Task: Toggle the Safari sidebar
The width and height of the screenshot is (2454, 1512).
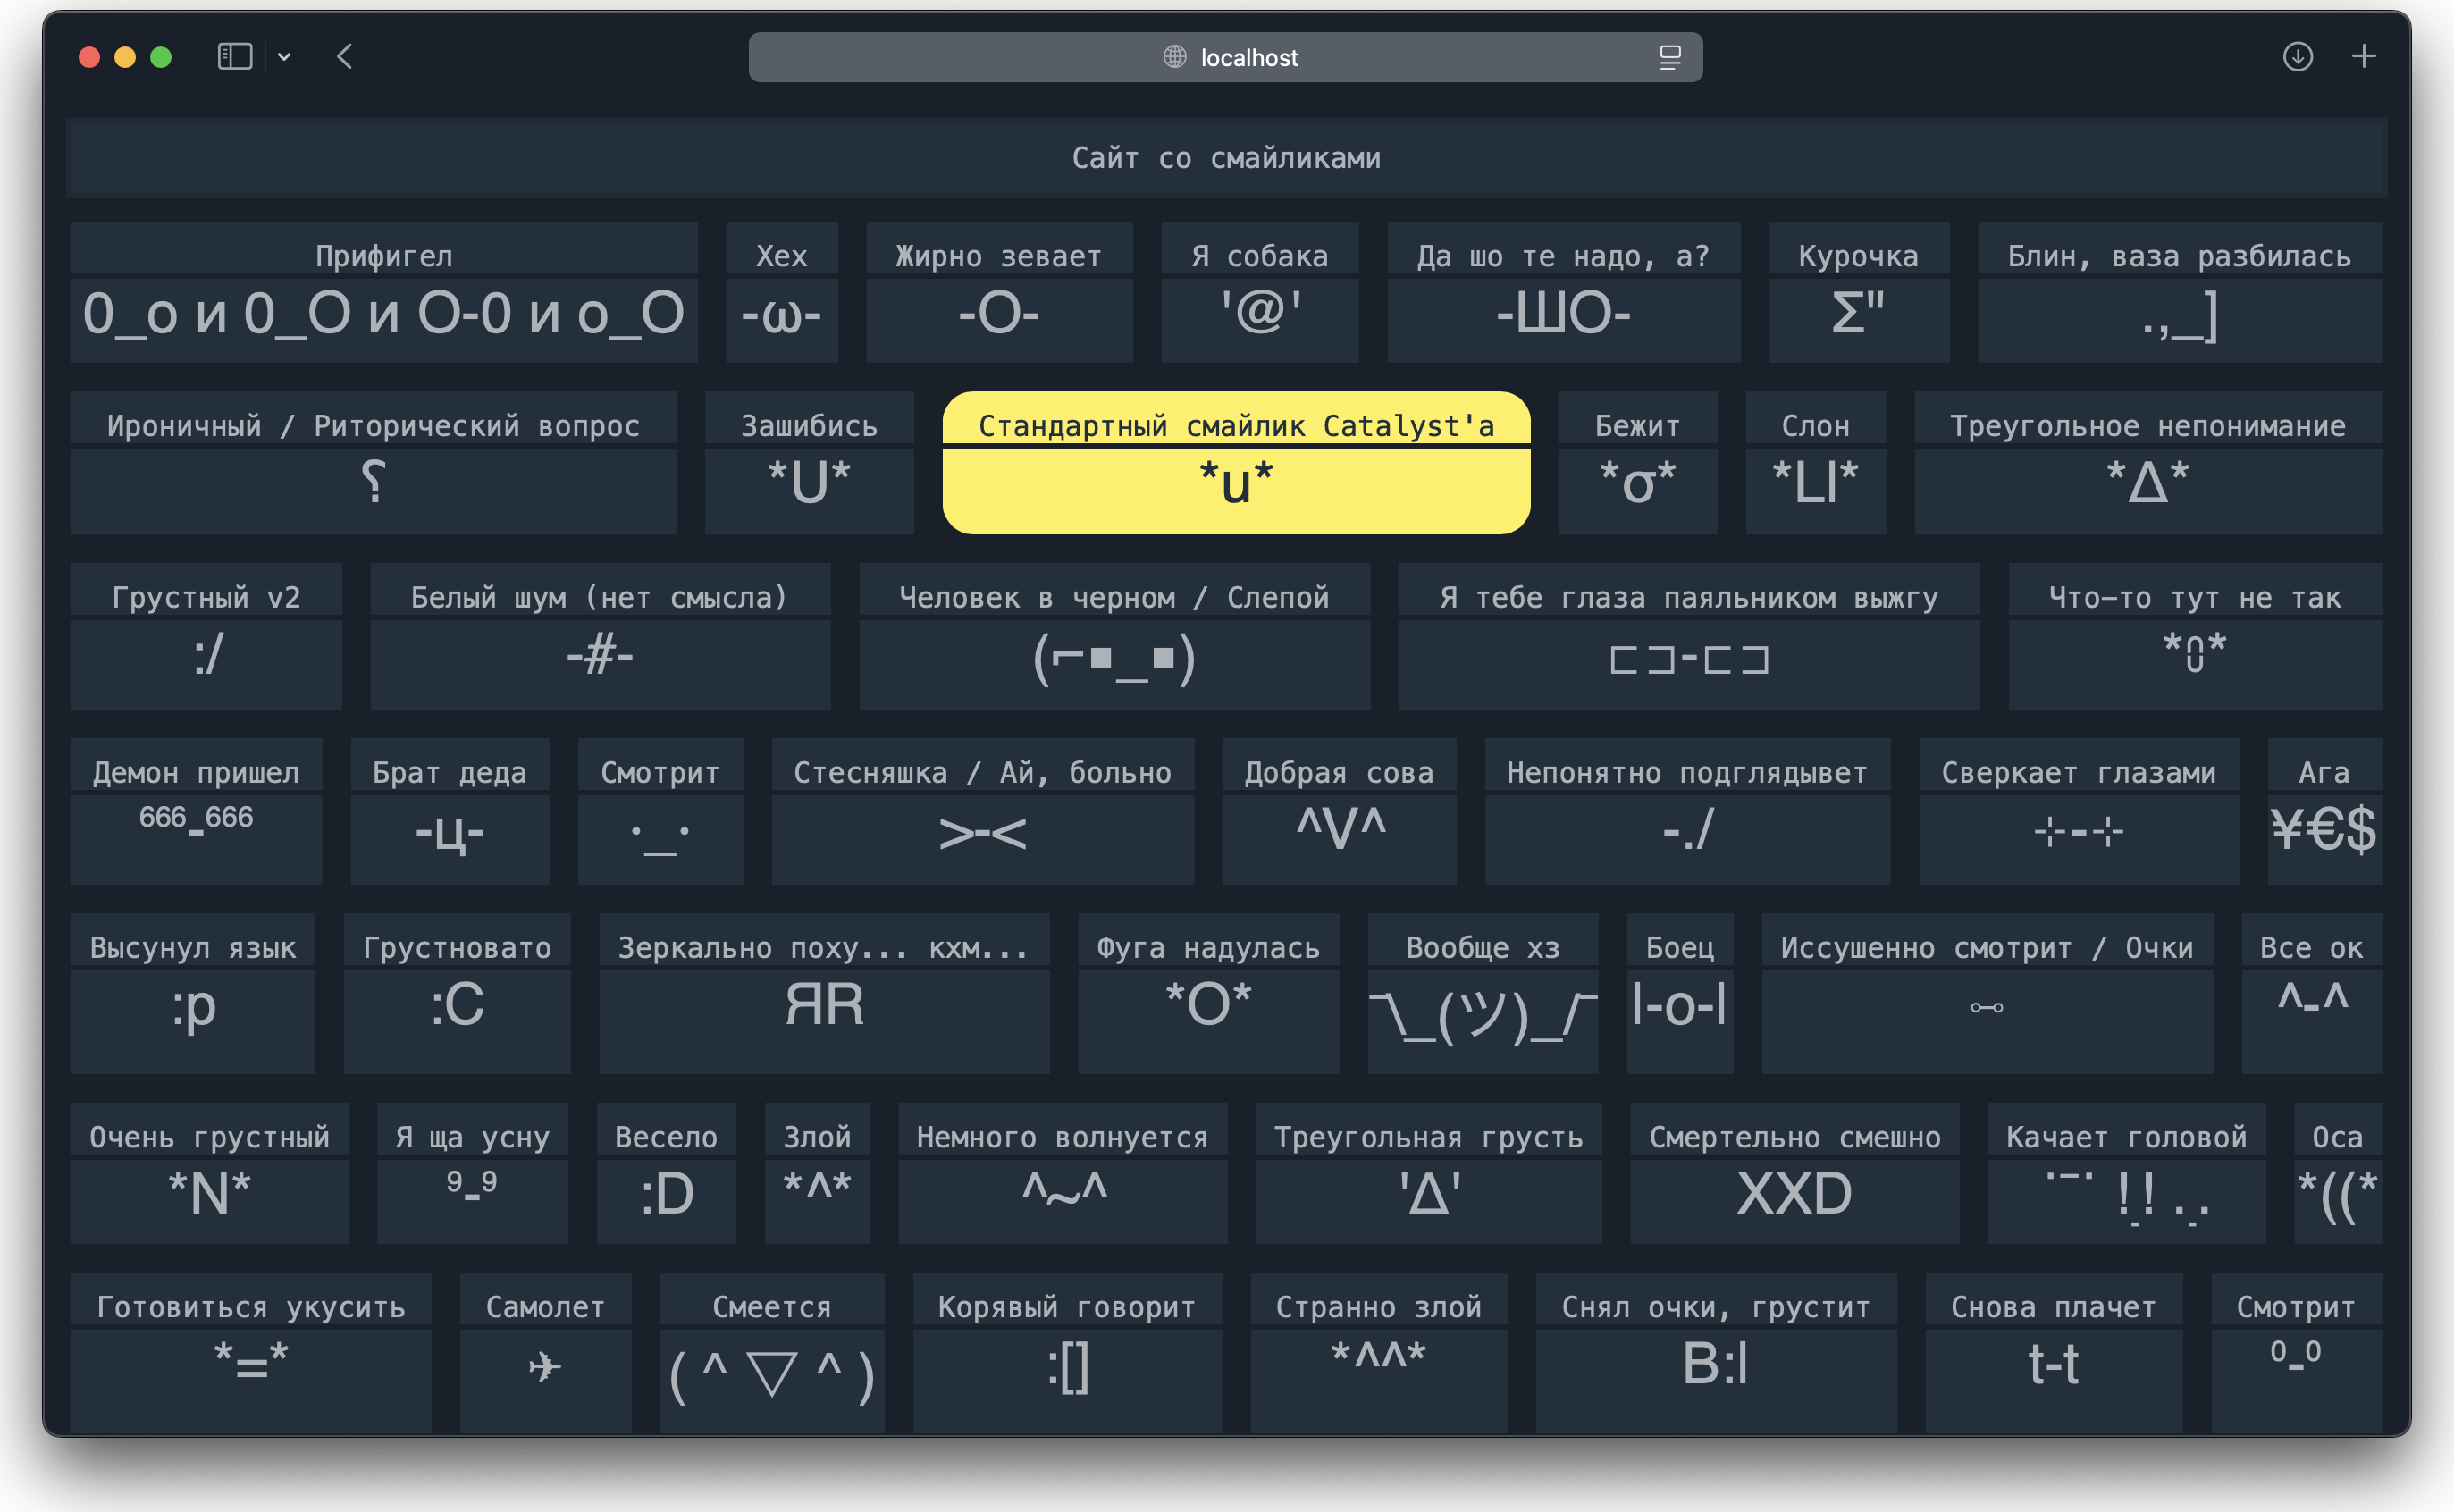Action: pyautogui.click(x=234, y=56)
